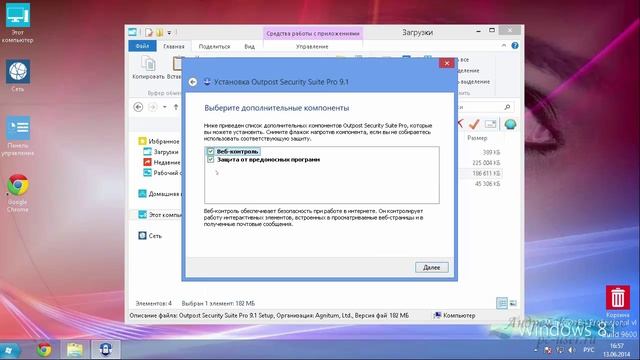Open File Explorer taskbar icon
The image size is (640, 360).
click(x=75, y=350)
